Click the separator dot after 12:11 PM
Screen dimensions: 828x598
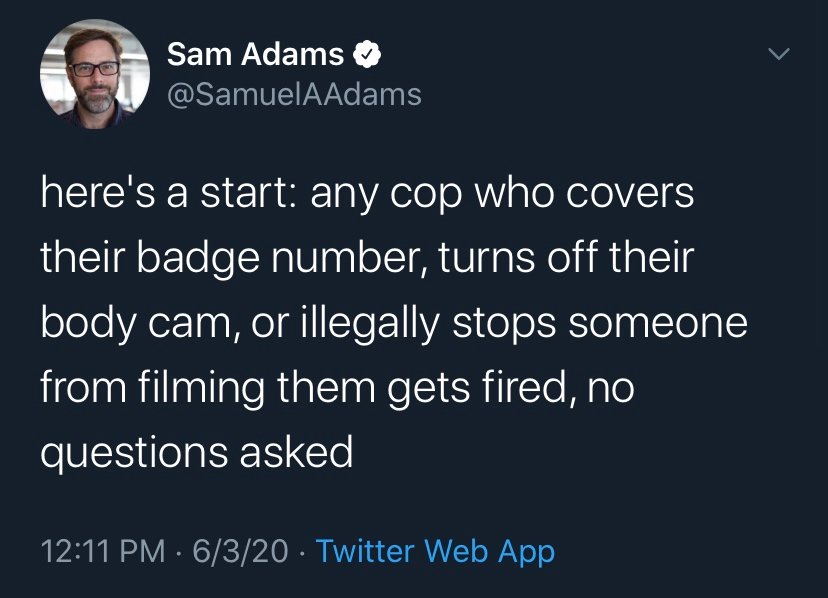pos(178,553)
